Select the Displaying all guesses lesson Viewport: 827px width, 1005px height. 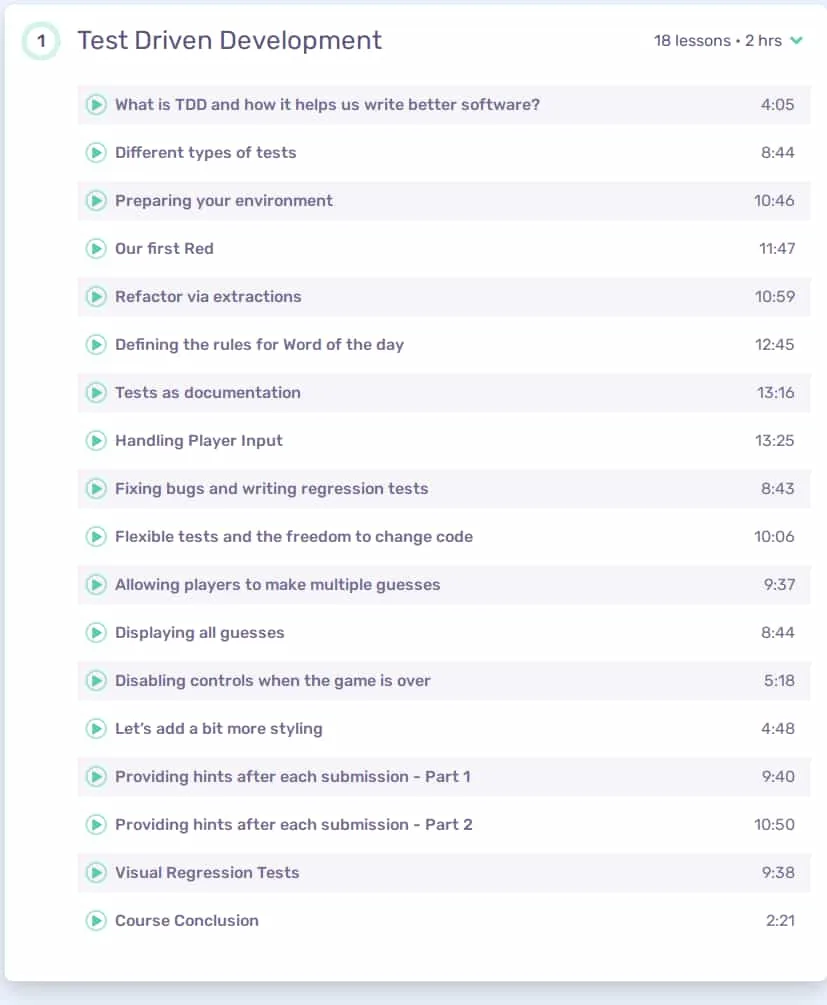[x=444, y=633]
